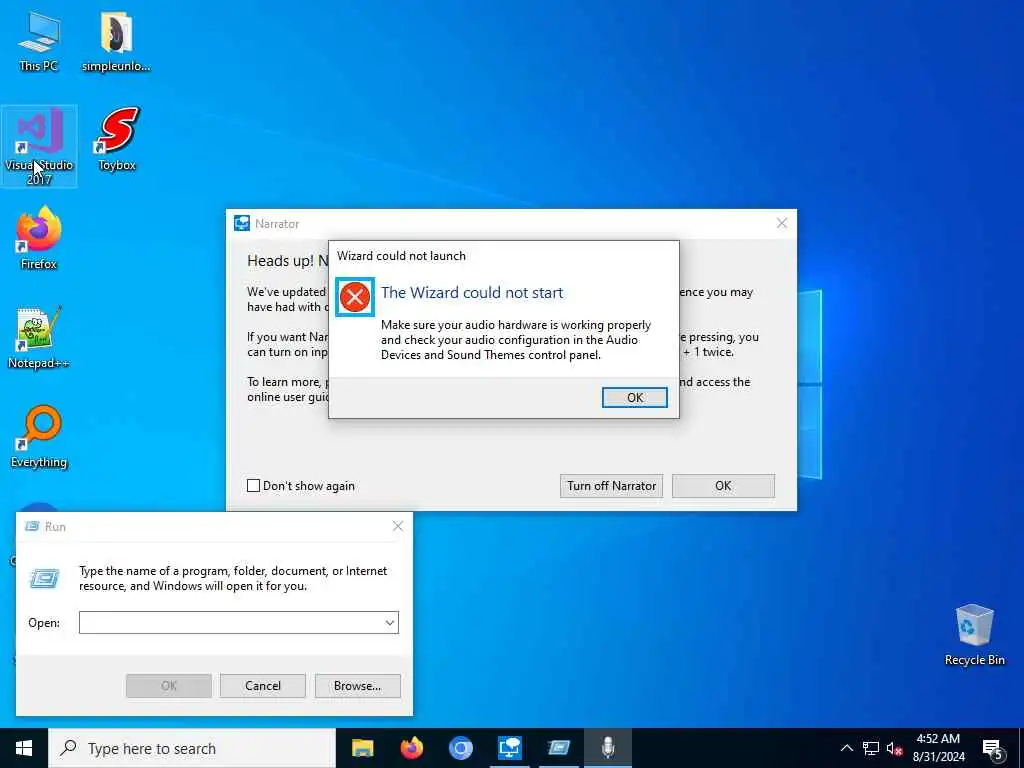Viewport: 1024px width, 768px height.
Task: Click the Run dialog title icon
Action: click(x=32, y=526)
